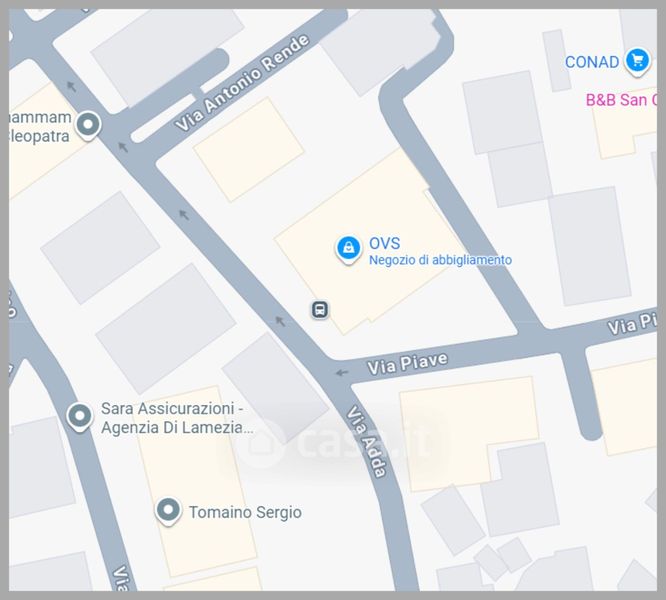
Task: Select the CONAD shopping cart marker
Action: click(x=637, y=62)
